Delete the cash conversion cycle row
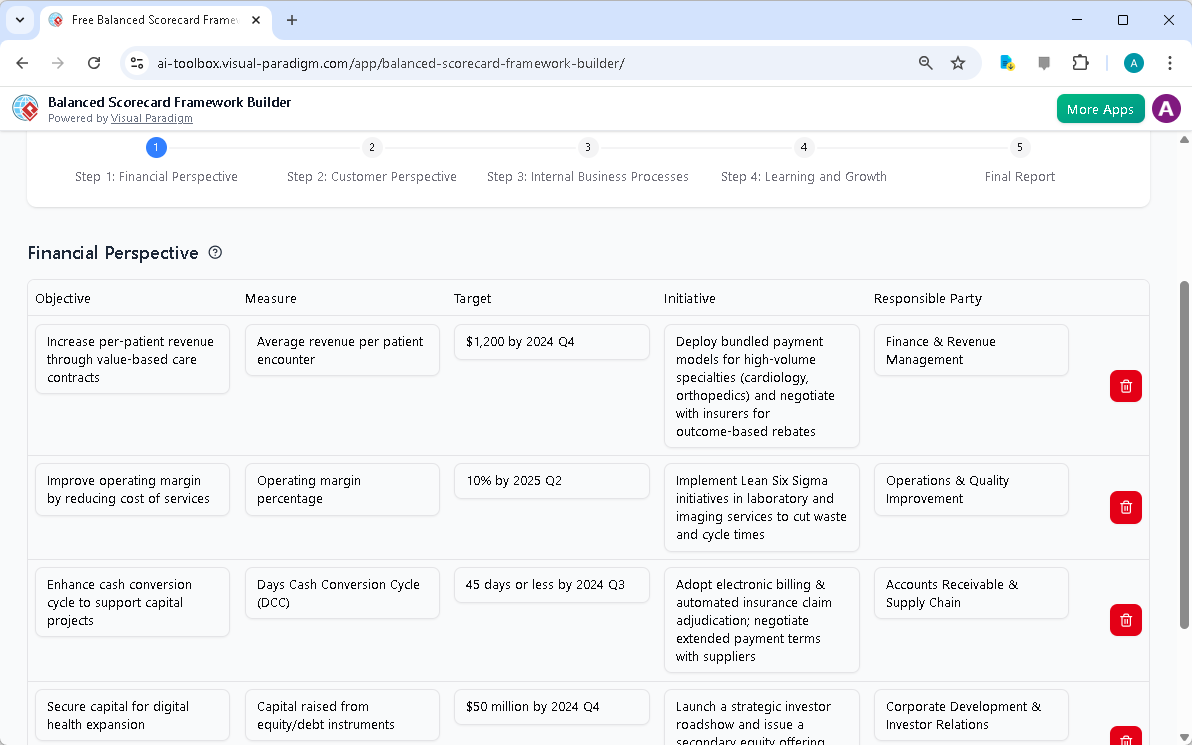The height and width of the screenshot is (745, 1192). coord(1125,620)
